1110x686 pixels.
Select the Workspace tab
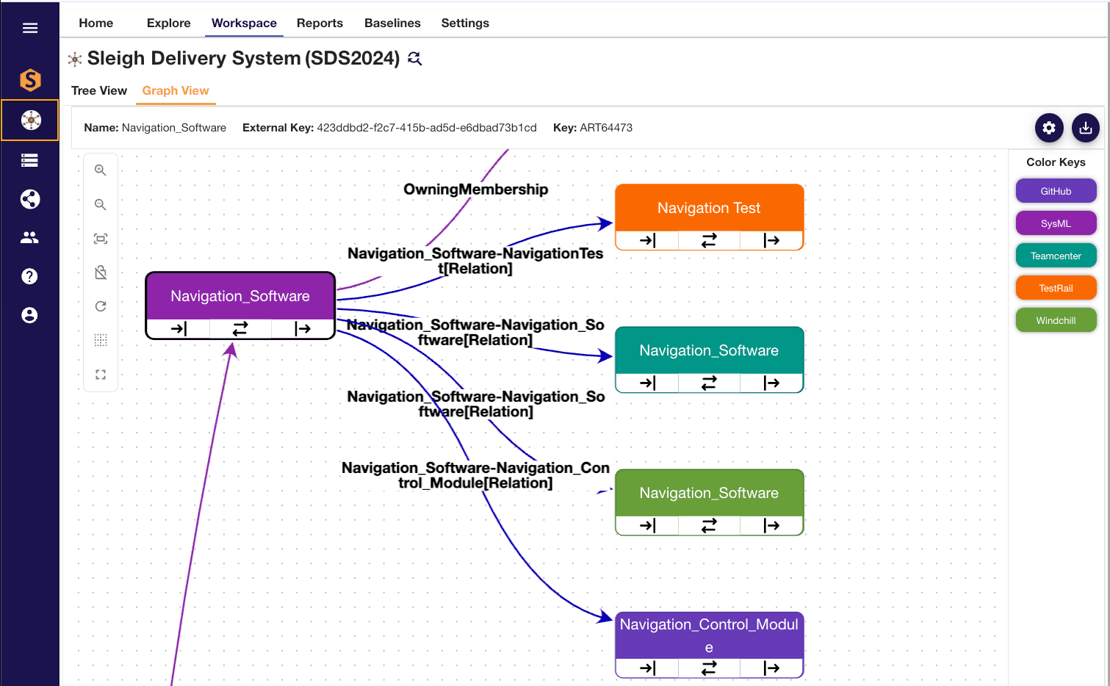(244, 23)
